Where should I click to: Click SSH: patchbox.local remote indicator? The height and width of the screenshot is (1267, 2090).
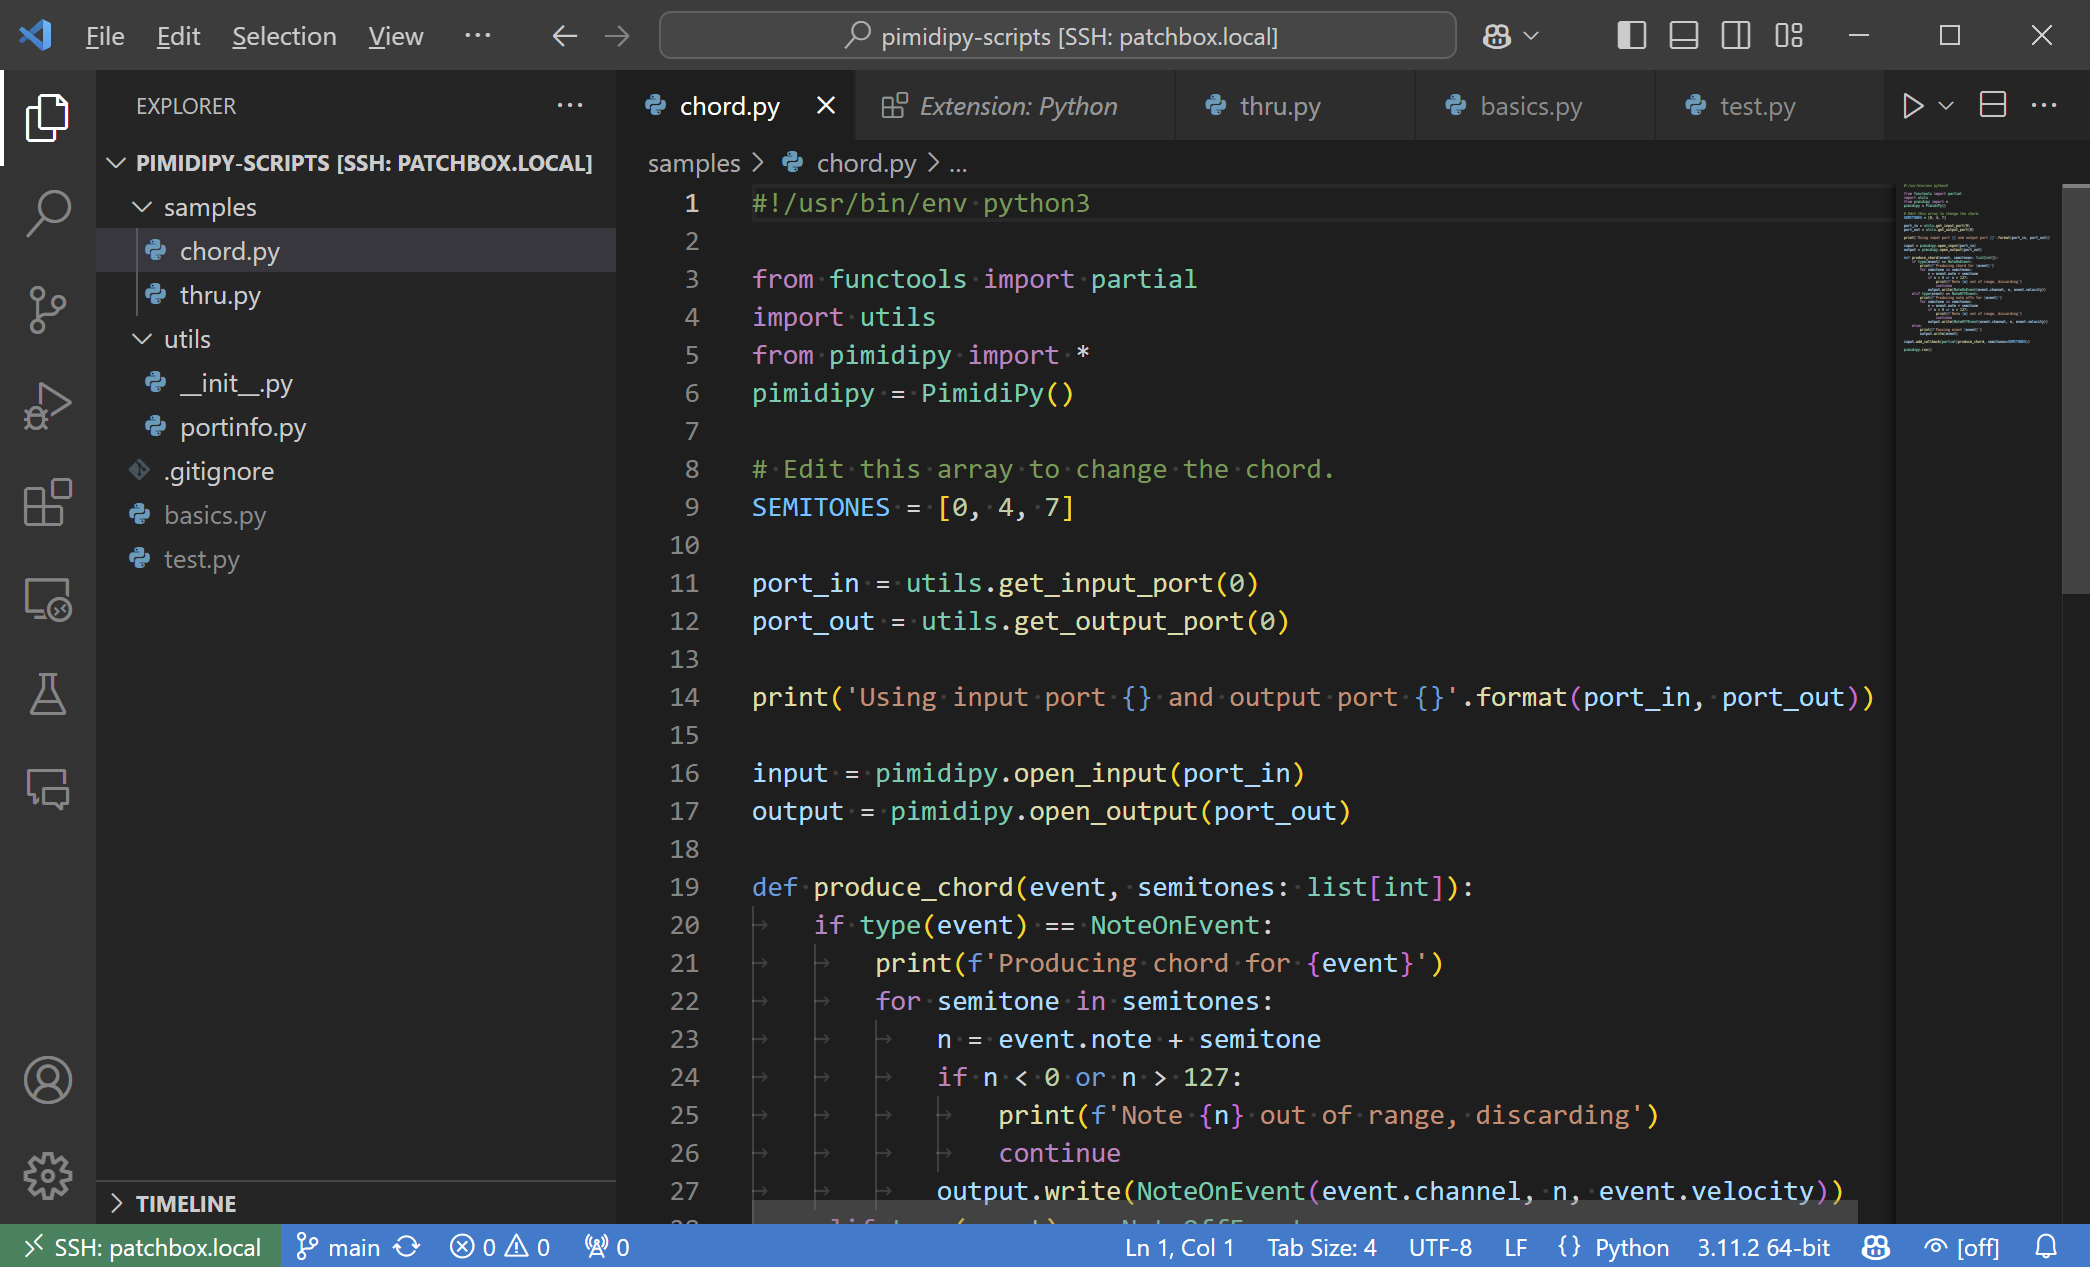141,1247
